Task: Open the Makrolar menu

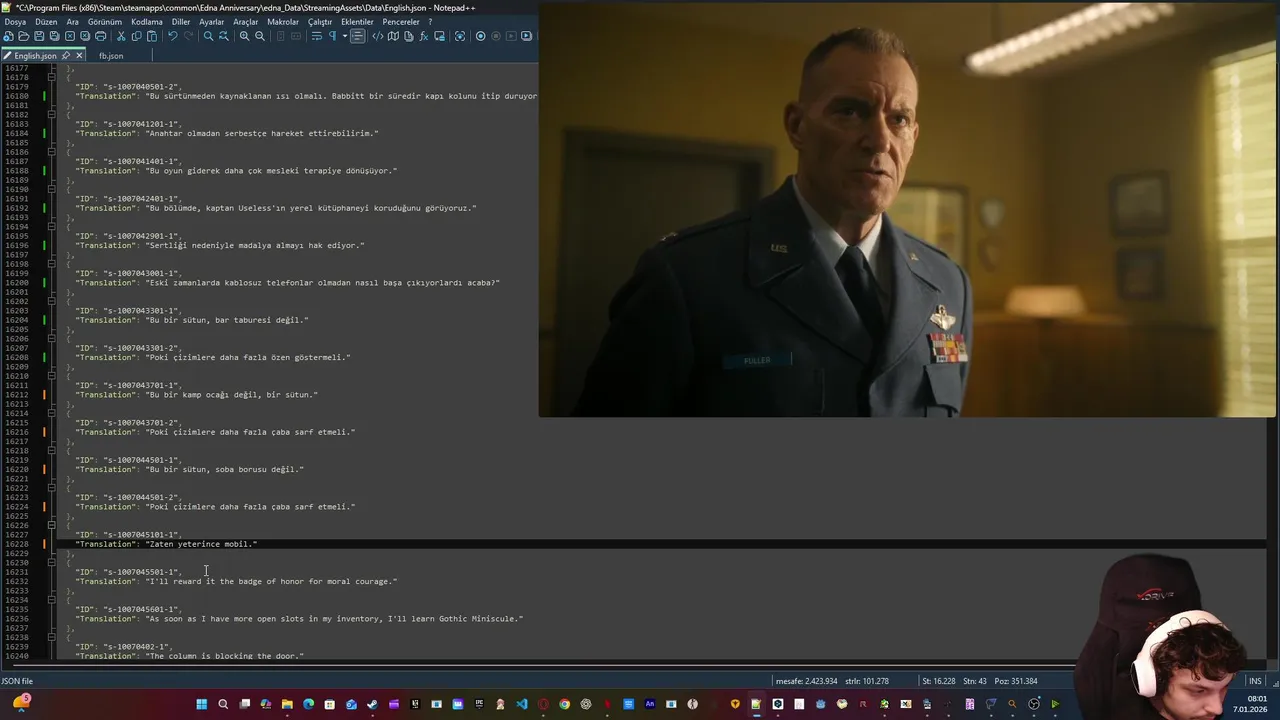Action: 283,22
